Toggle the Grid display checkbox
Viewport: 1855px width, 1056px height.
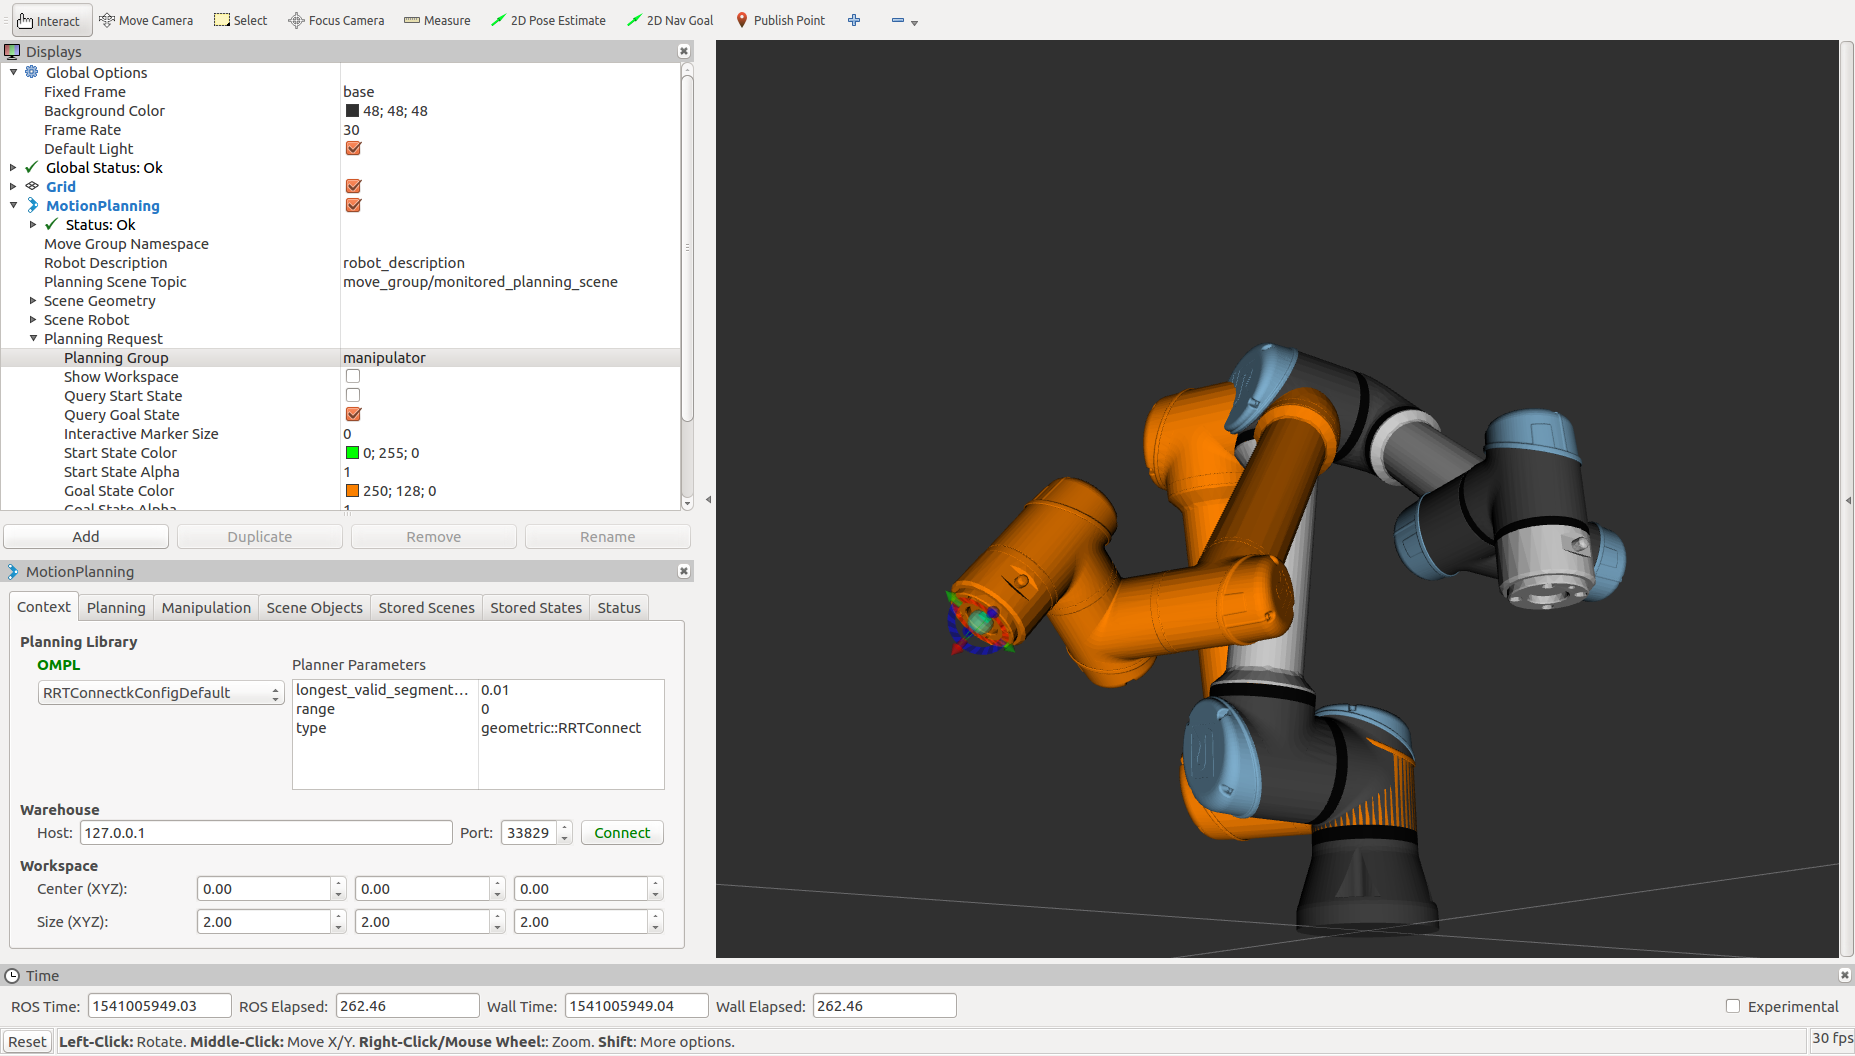click(x=353, y=186)
